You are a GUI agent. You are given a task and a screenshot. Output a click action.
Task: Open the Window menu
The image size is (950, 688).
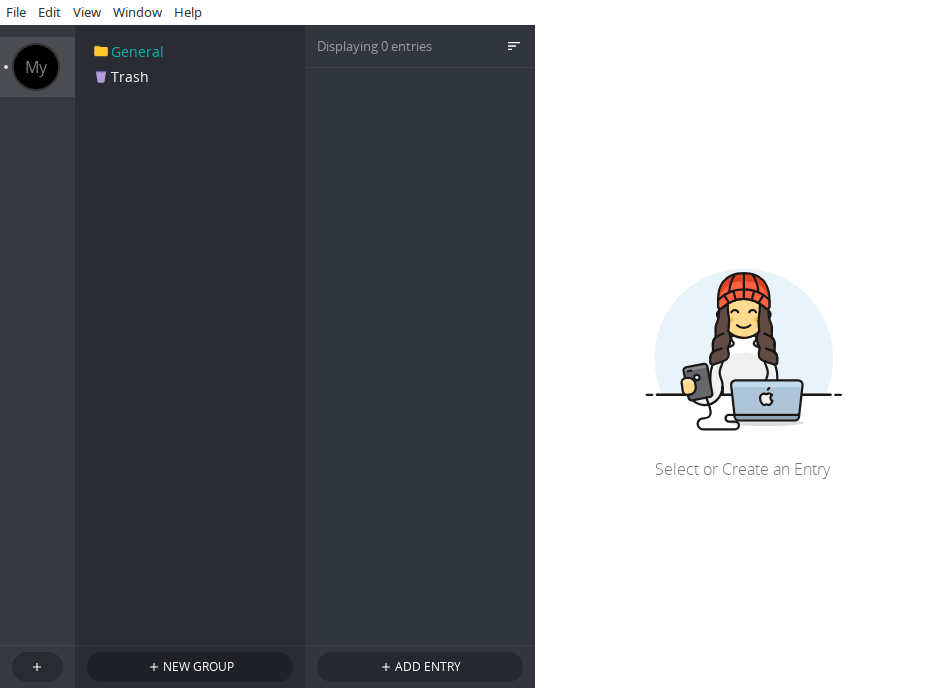[x=137, y=12]
